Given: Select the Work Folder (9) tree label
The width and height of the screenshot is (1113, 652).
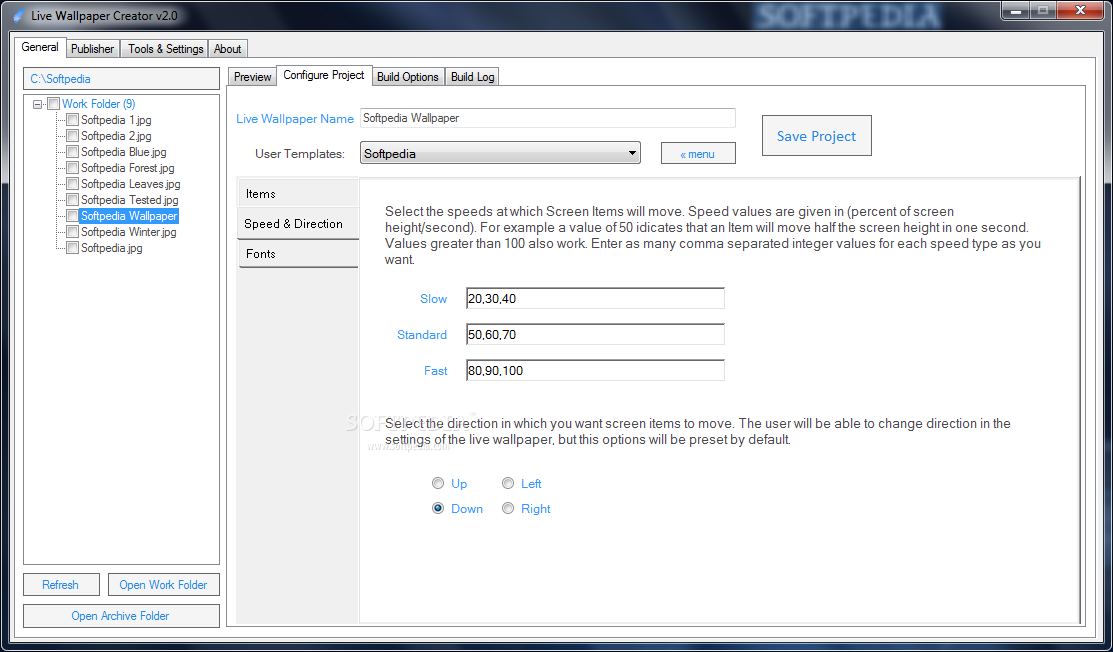Looking at the screenshot, I should point(99,104).
